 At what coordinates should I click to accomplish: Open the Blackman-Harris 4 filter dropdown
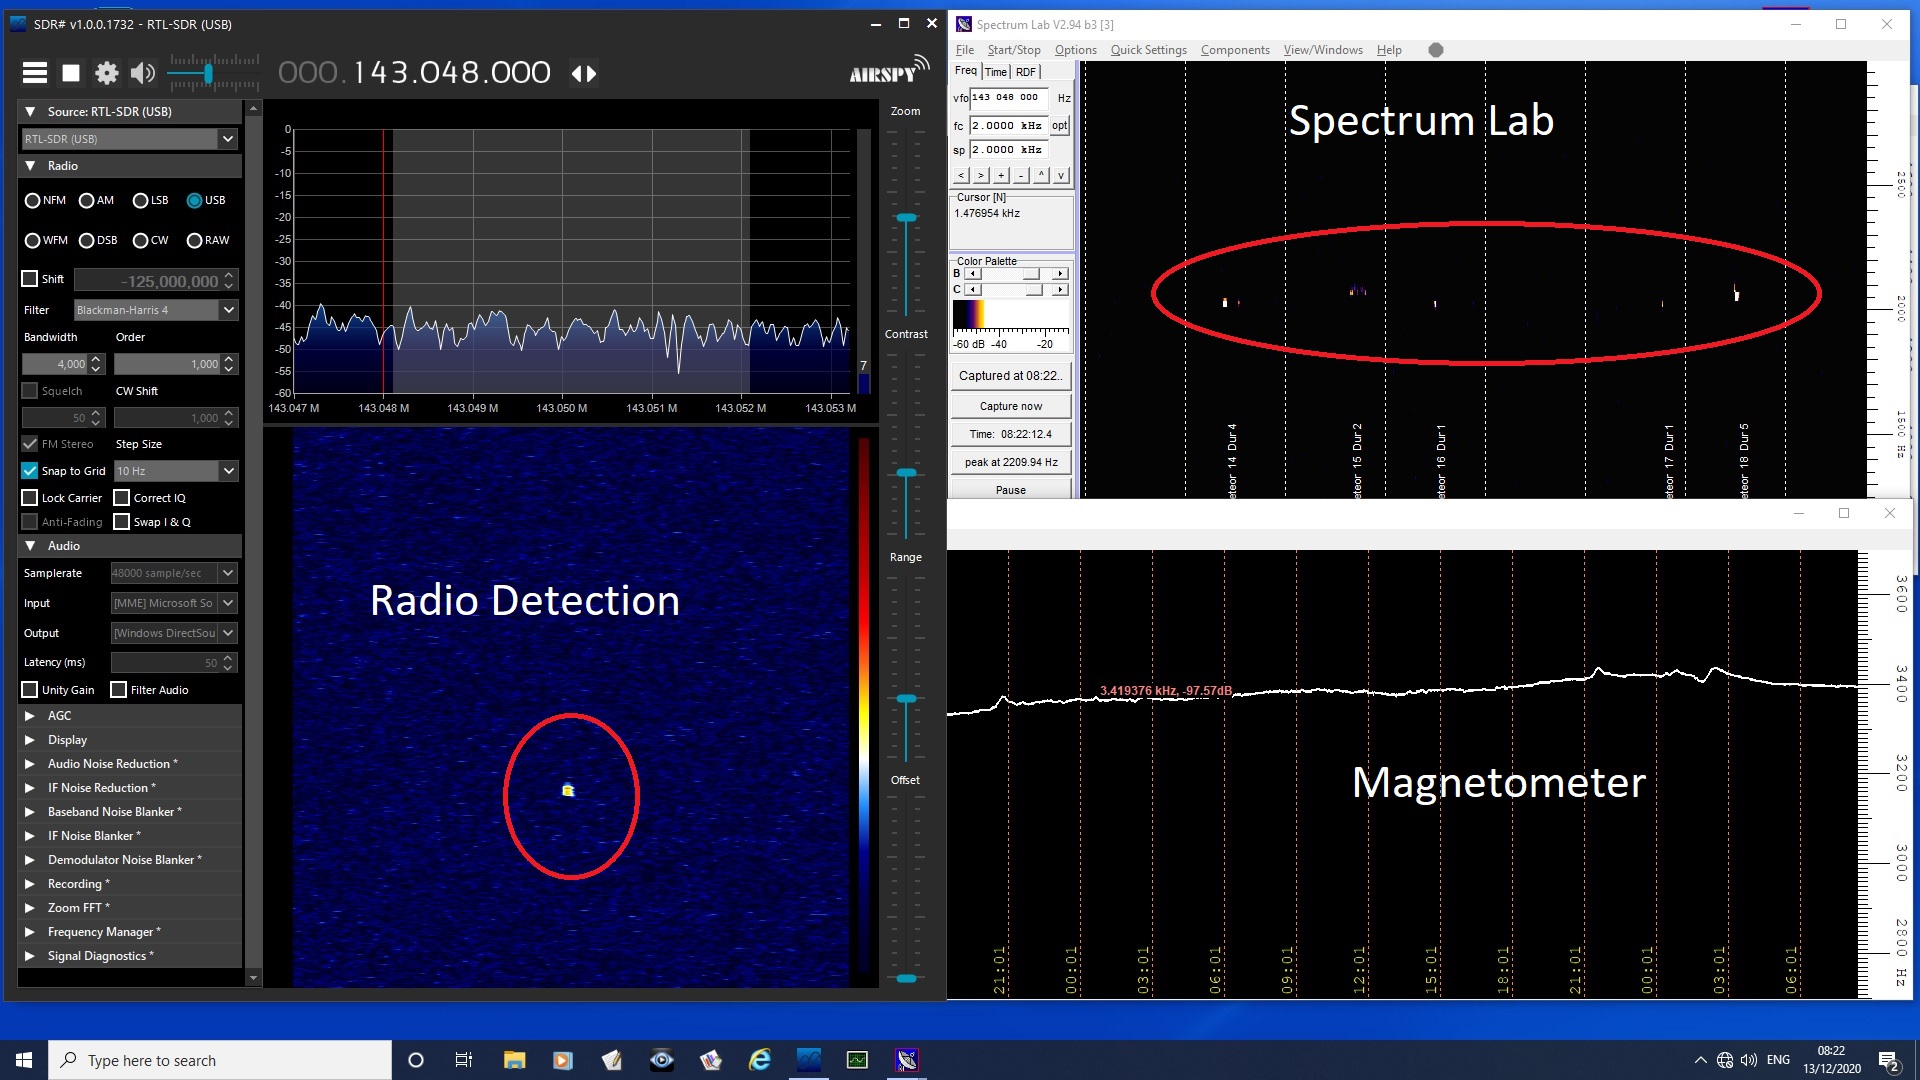coord(156,310)
